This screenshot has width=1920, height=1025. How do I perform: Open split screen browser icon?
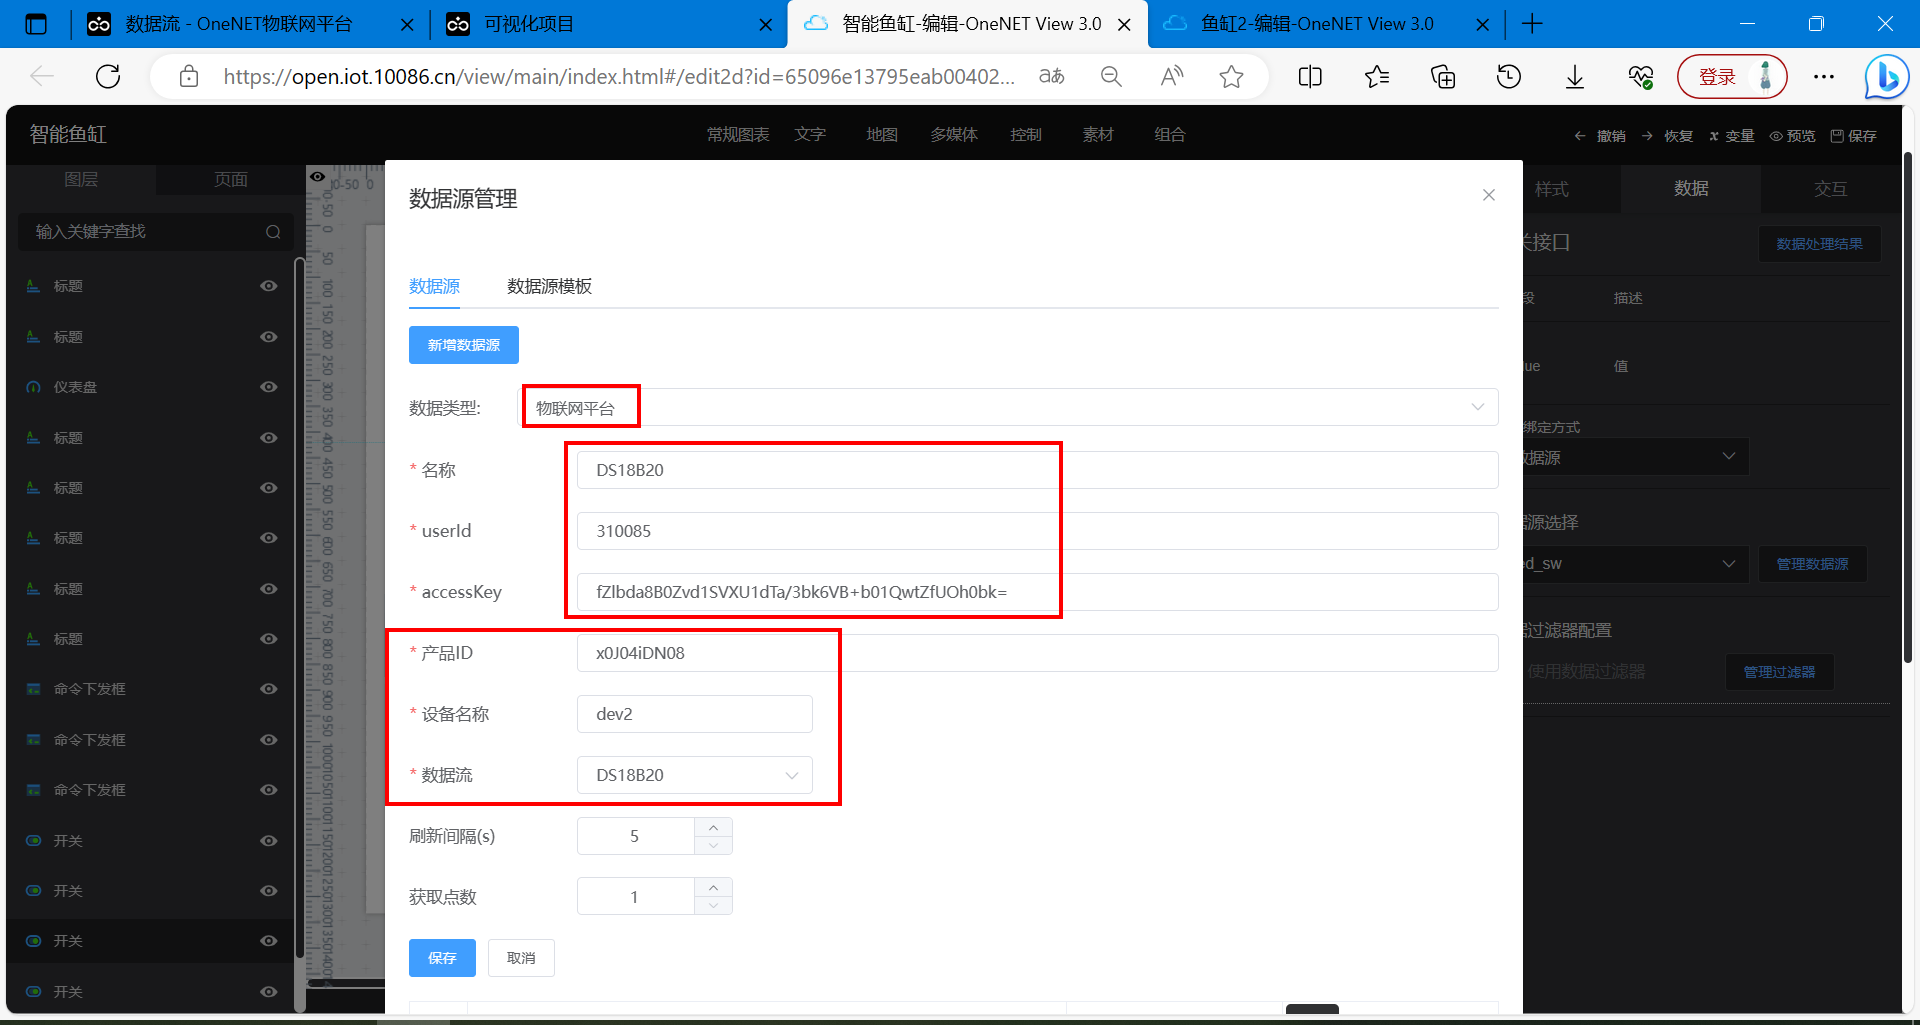click(x=1310, y=76)
